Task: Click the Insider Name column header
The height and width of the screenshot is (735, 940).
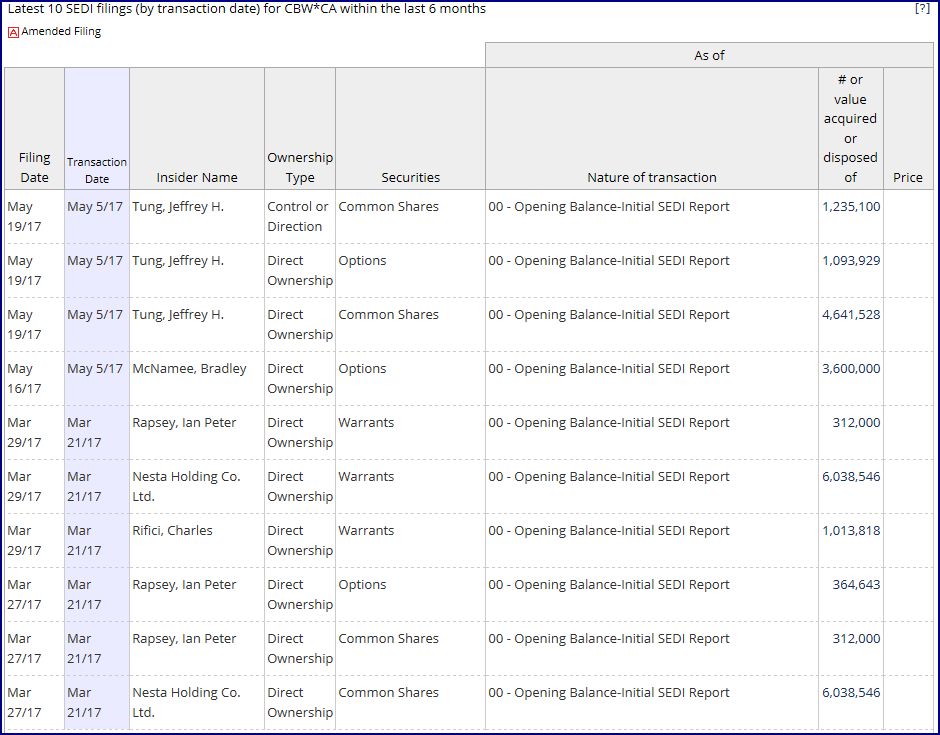Action: pos(197,177)
